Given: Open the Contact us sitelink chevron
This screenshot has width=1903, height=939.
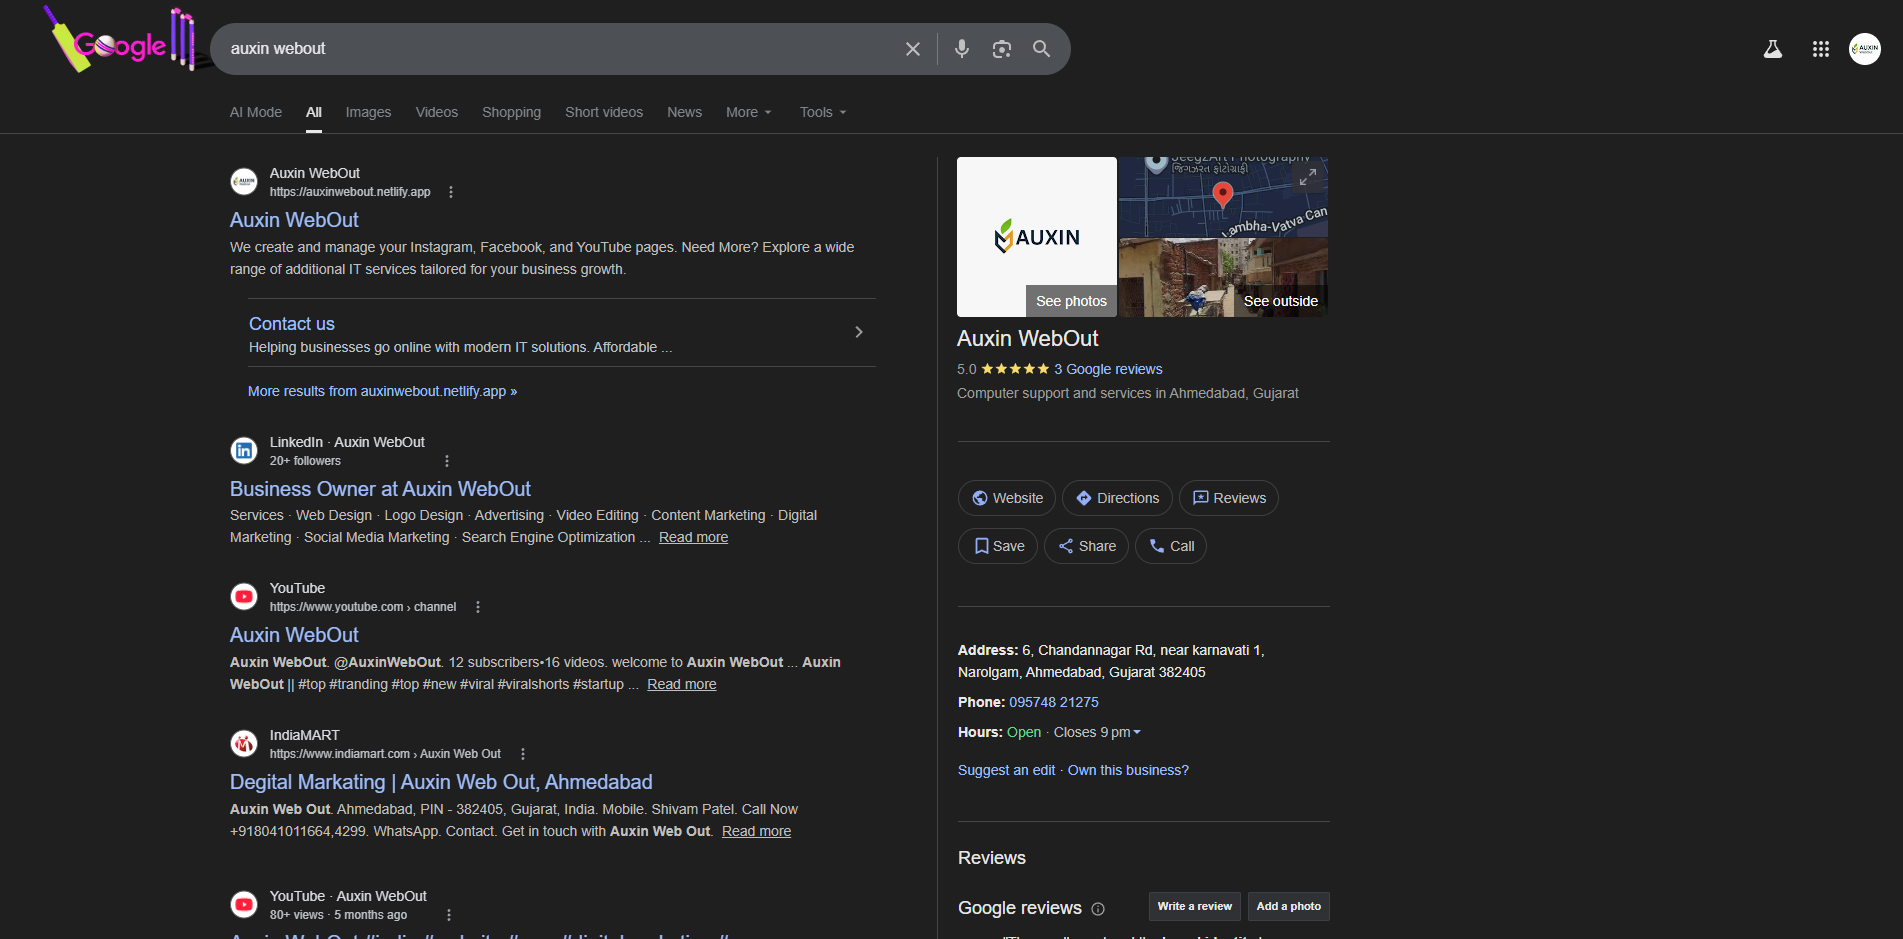Looking at the screenshot, I should click(x=858, y=332).
